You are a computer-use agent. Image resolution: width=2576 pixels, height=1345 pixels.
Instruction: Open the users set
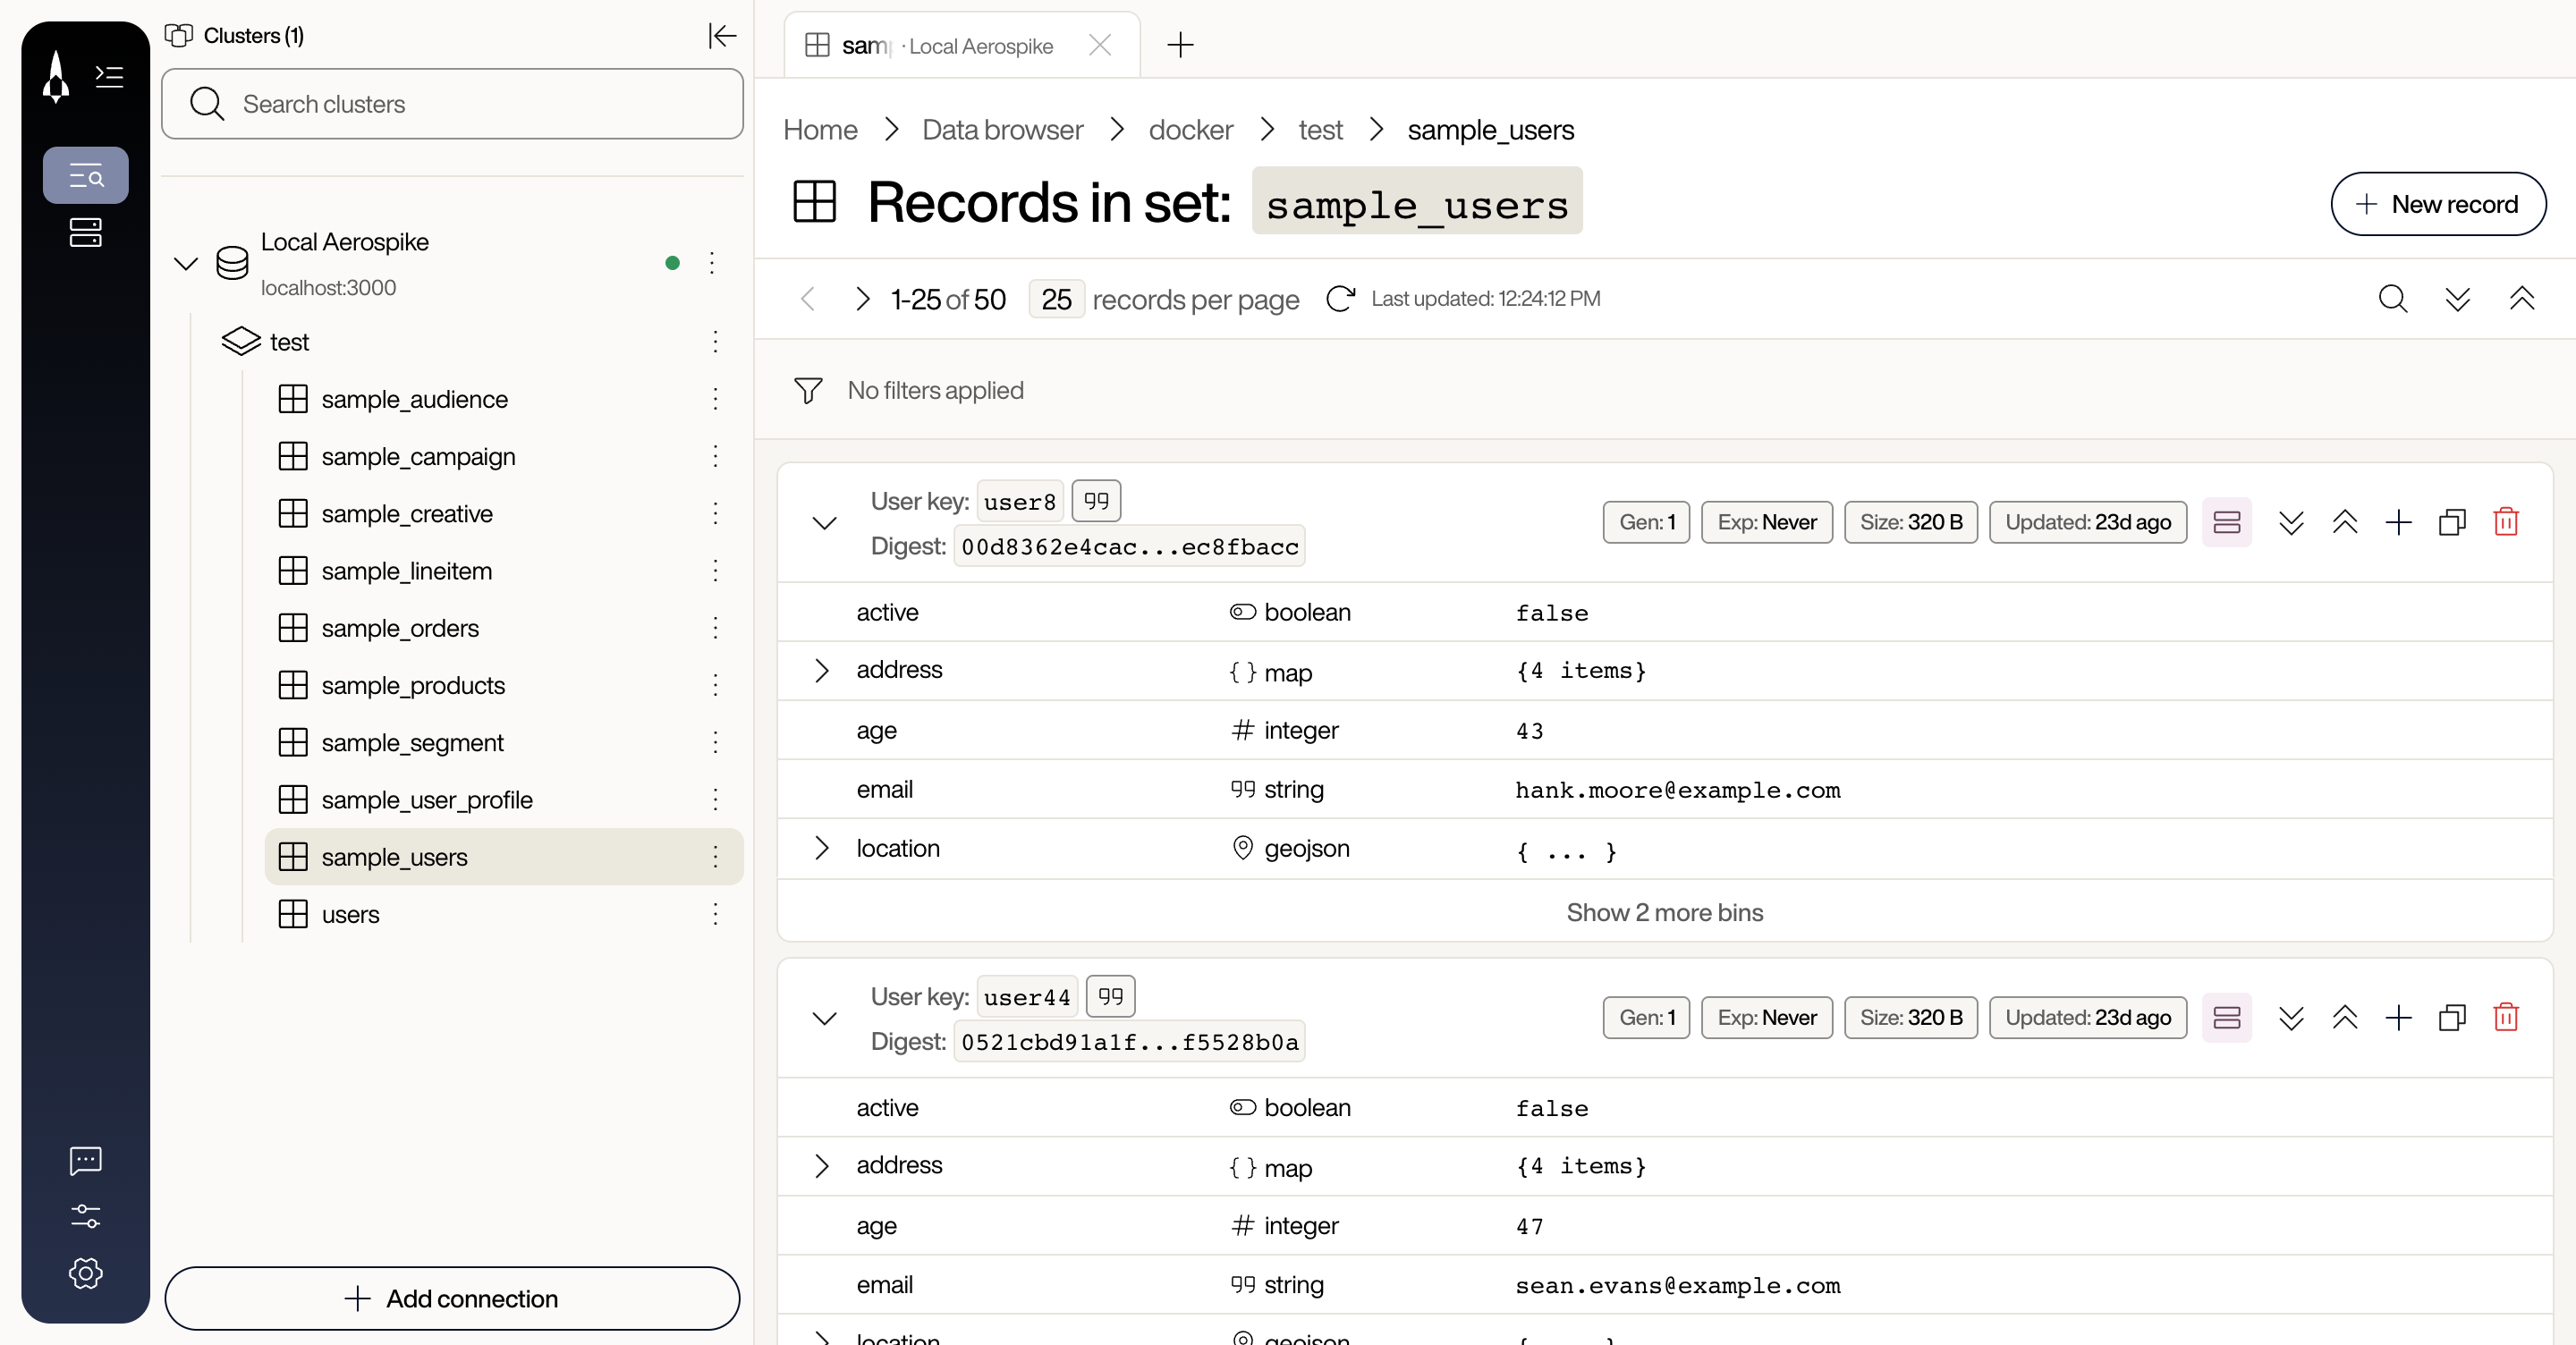click(x=350, y=914)
